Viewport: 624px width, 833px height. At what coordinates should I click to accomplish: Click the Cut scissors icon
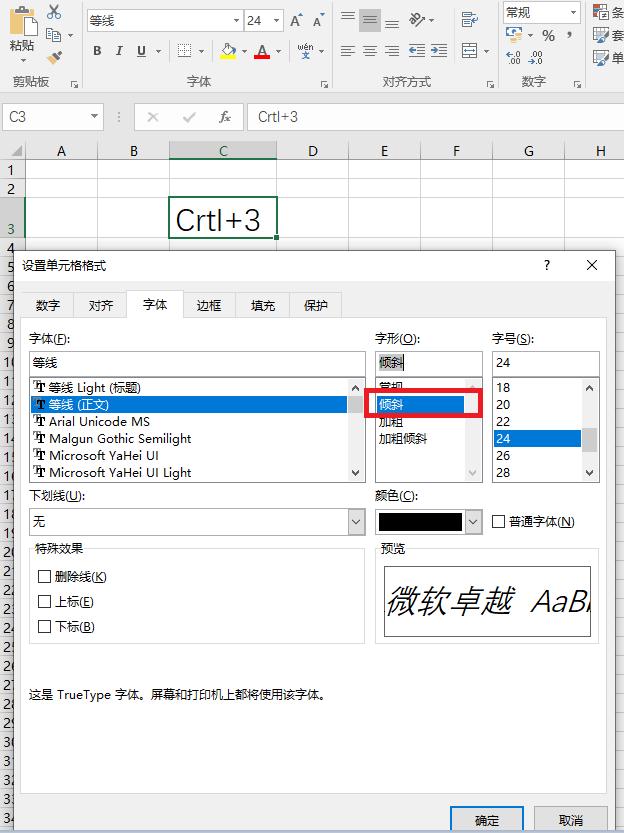pos(54,12)
